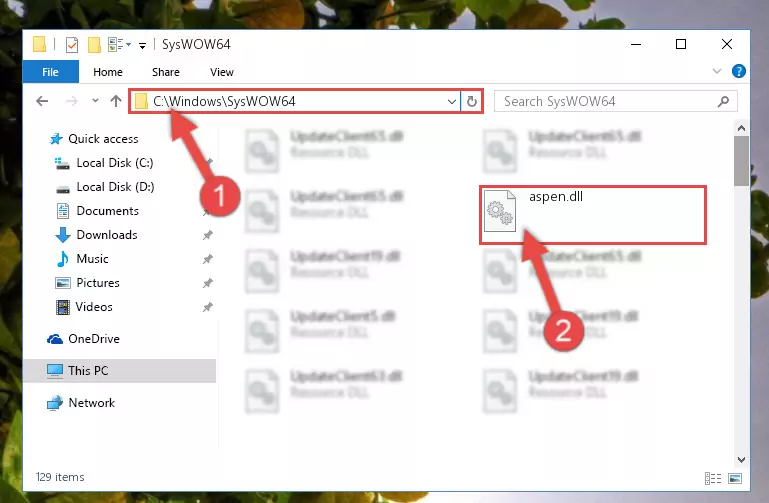Select OneDrive in navigation pane
Viewport: 769px width, 503px height.
point(94,339)
